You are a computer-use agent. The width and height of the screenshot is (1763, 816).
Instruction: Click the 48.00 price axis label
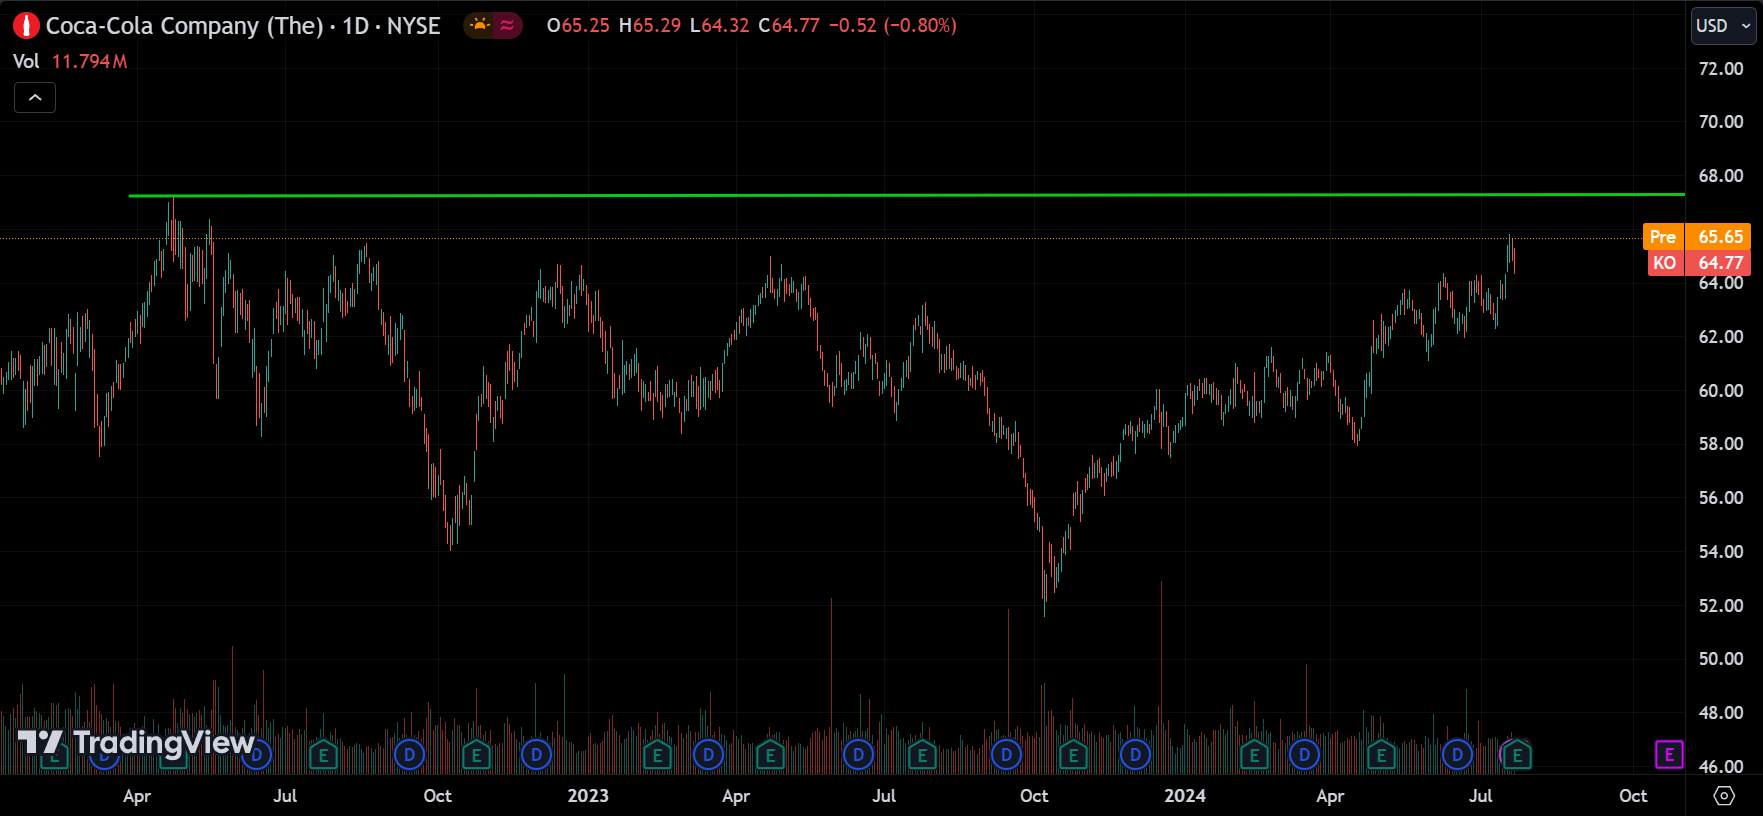[x=1721, y=713]
